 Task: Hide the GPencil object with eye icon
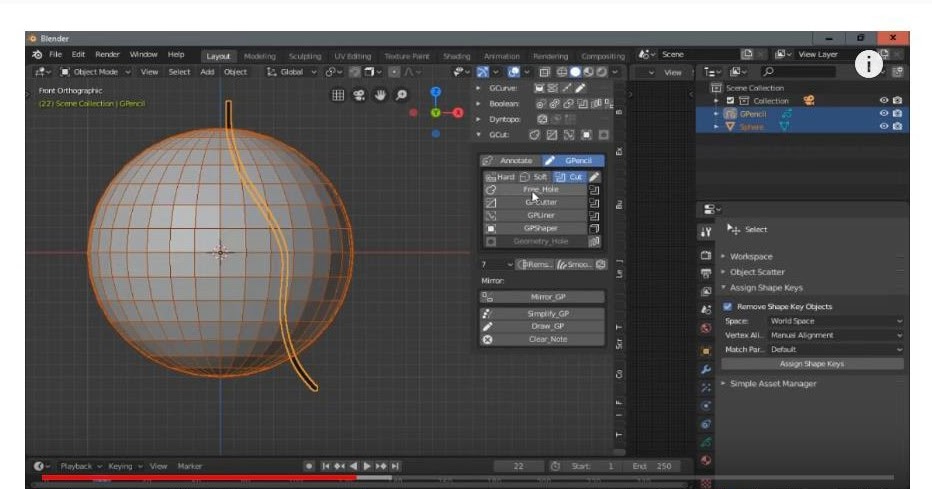tap(884, 113)
